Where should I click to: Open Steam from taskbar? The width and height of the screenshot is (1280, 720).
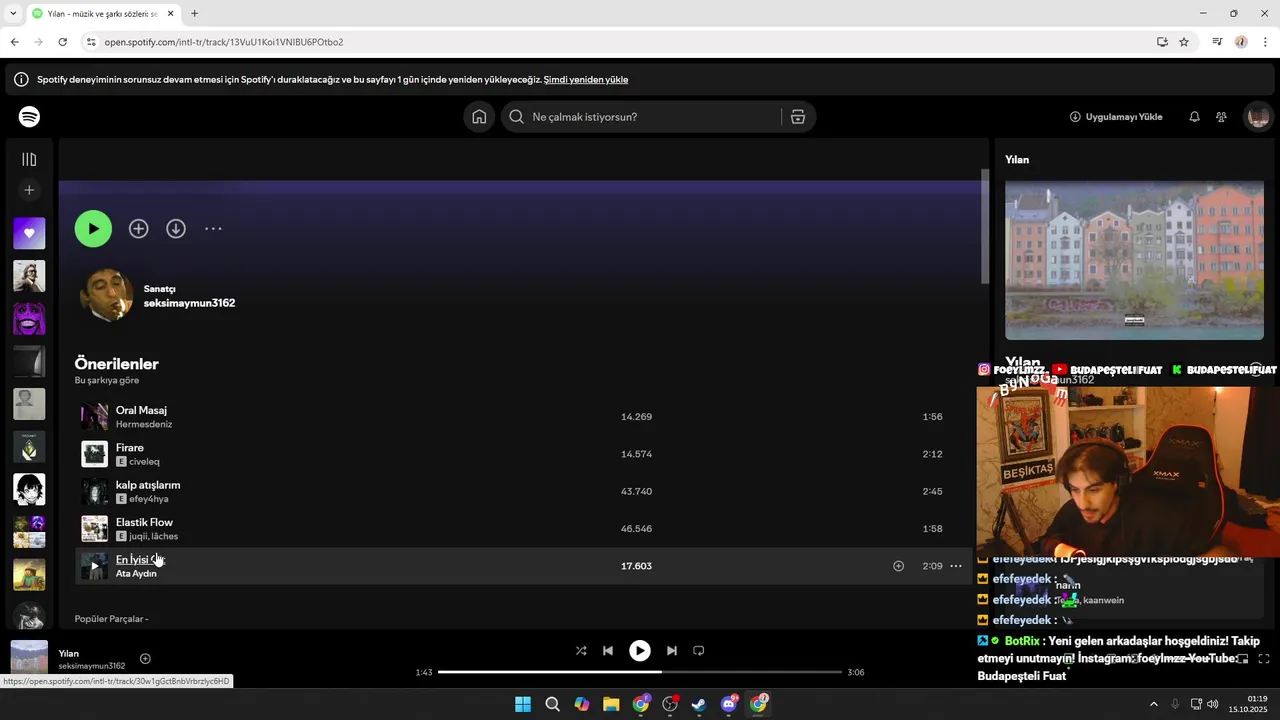[x=699, y=704]
